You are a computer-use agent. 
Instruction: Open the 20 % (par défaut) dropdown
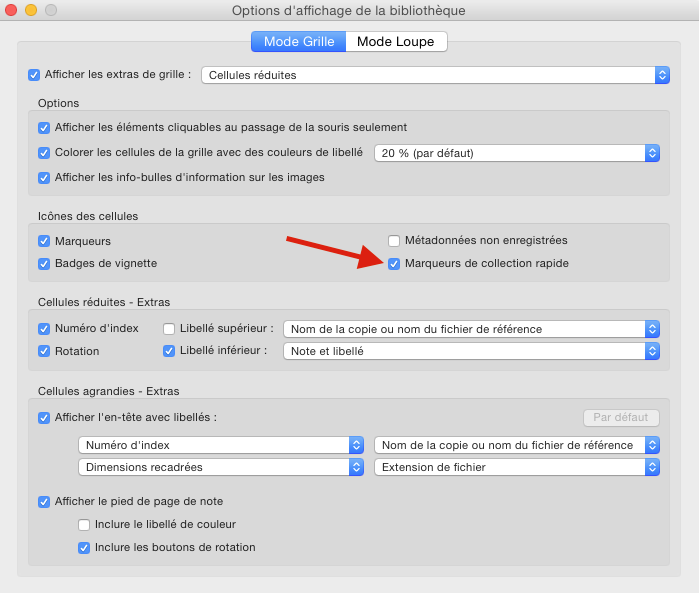(517, 153)
